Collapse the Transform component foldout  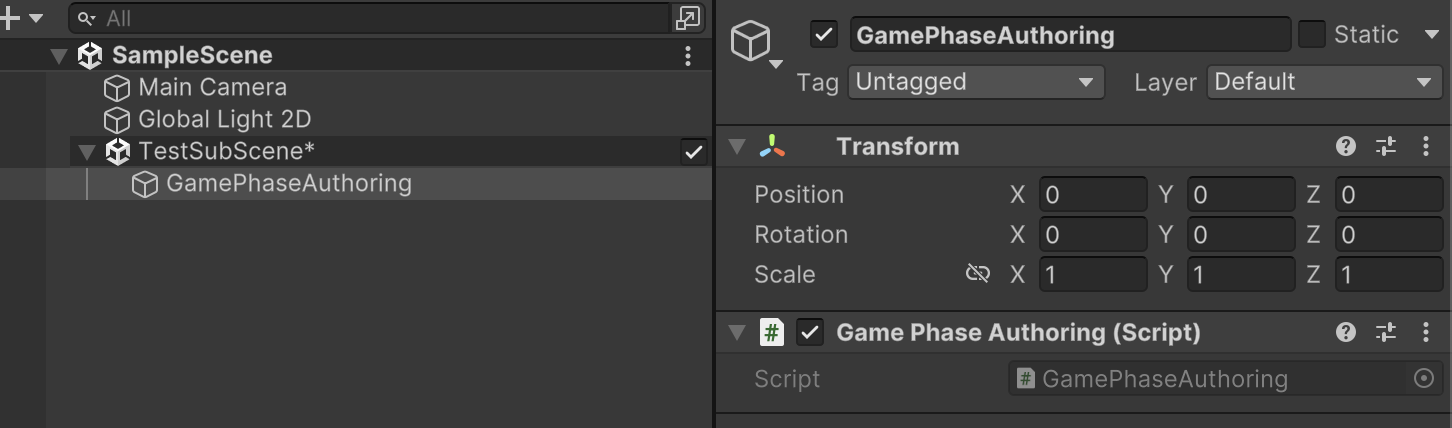738,147
